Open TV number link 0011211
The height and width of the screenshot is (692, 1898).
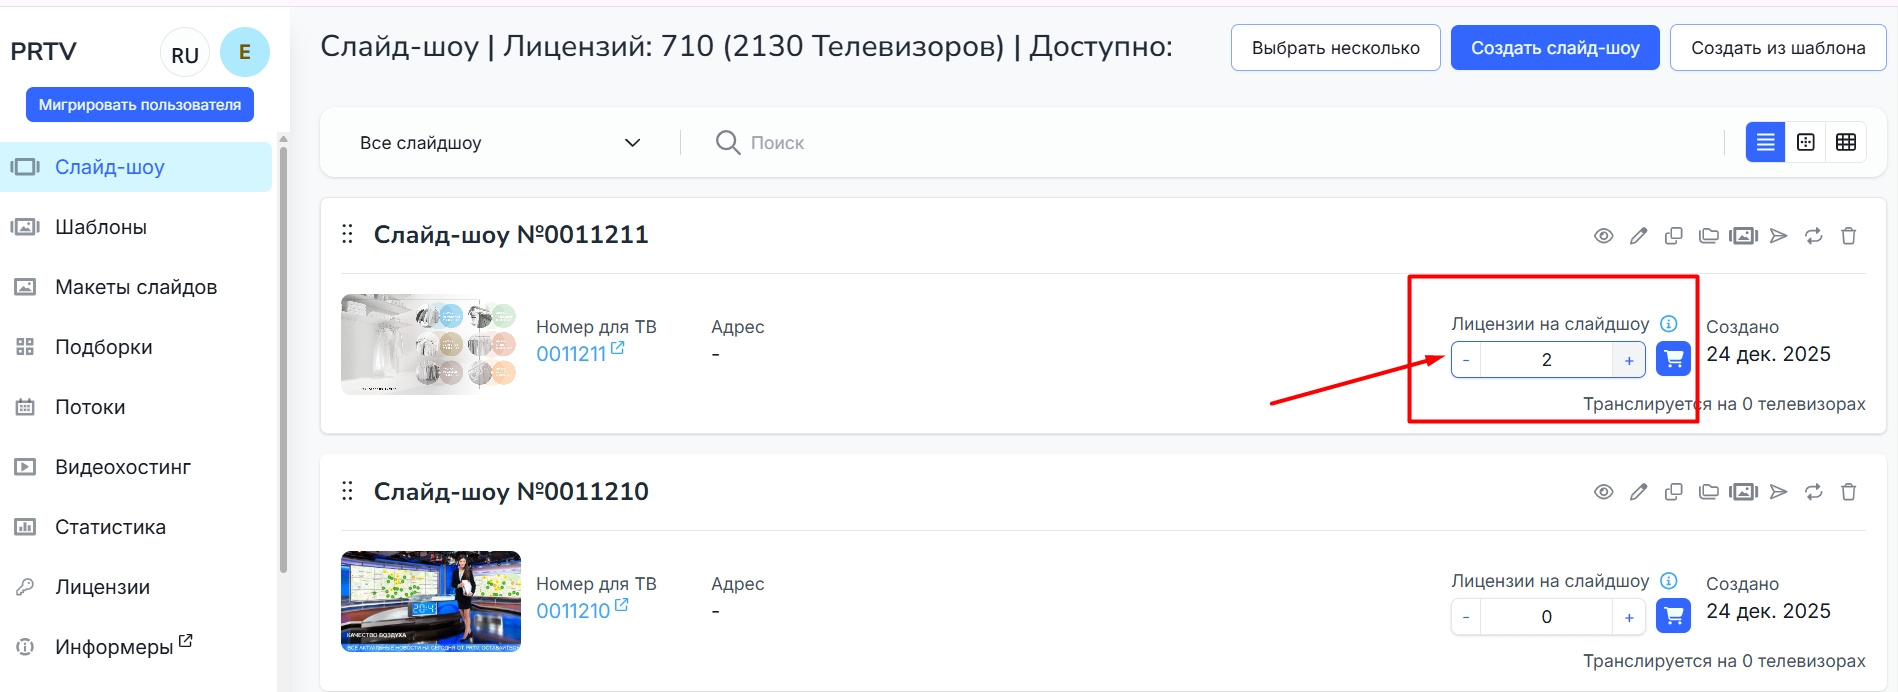(x=572, y=354)
